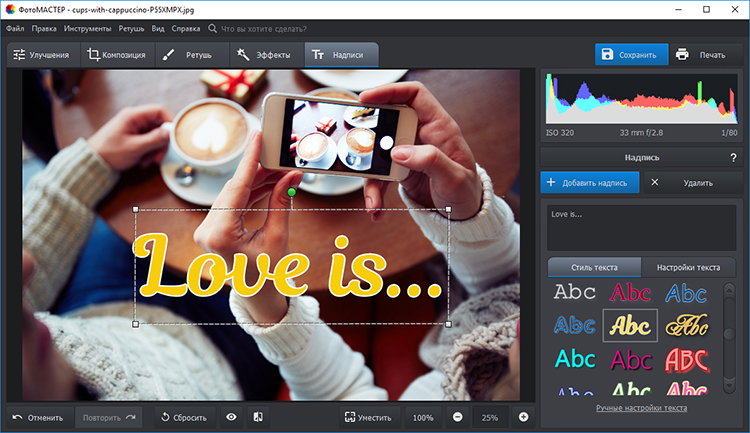Click the help question mark in Надпись panel

coord(733,157)
